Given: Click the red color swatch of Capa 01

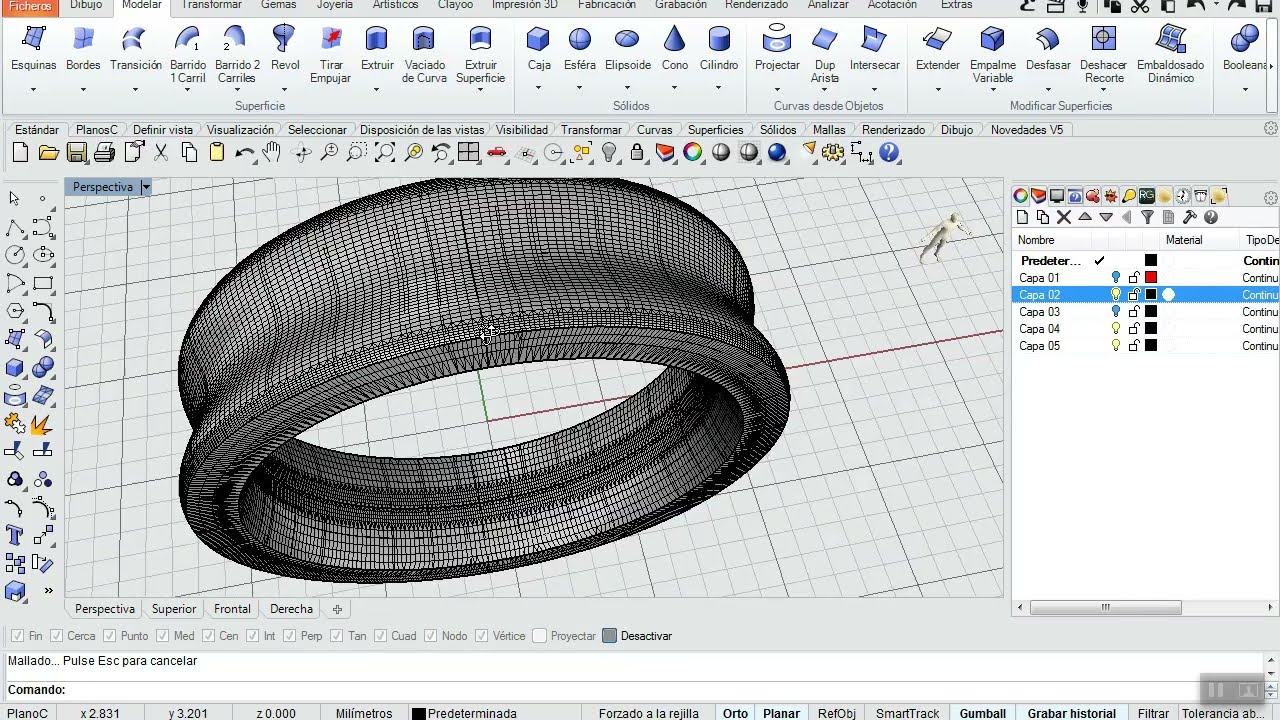Looking at the screenshot, I should coord(1151,278).
